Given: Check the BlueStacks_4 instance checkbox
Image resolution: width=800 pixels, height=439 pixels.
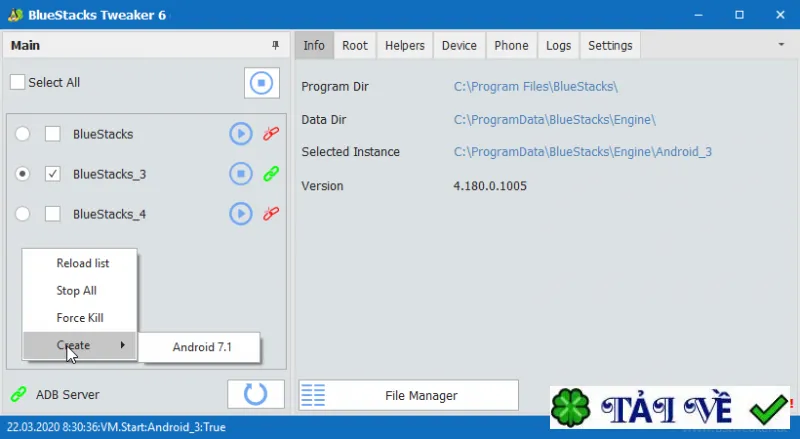Looking at the screenshot, I should coord(53,214).
